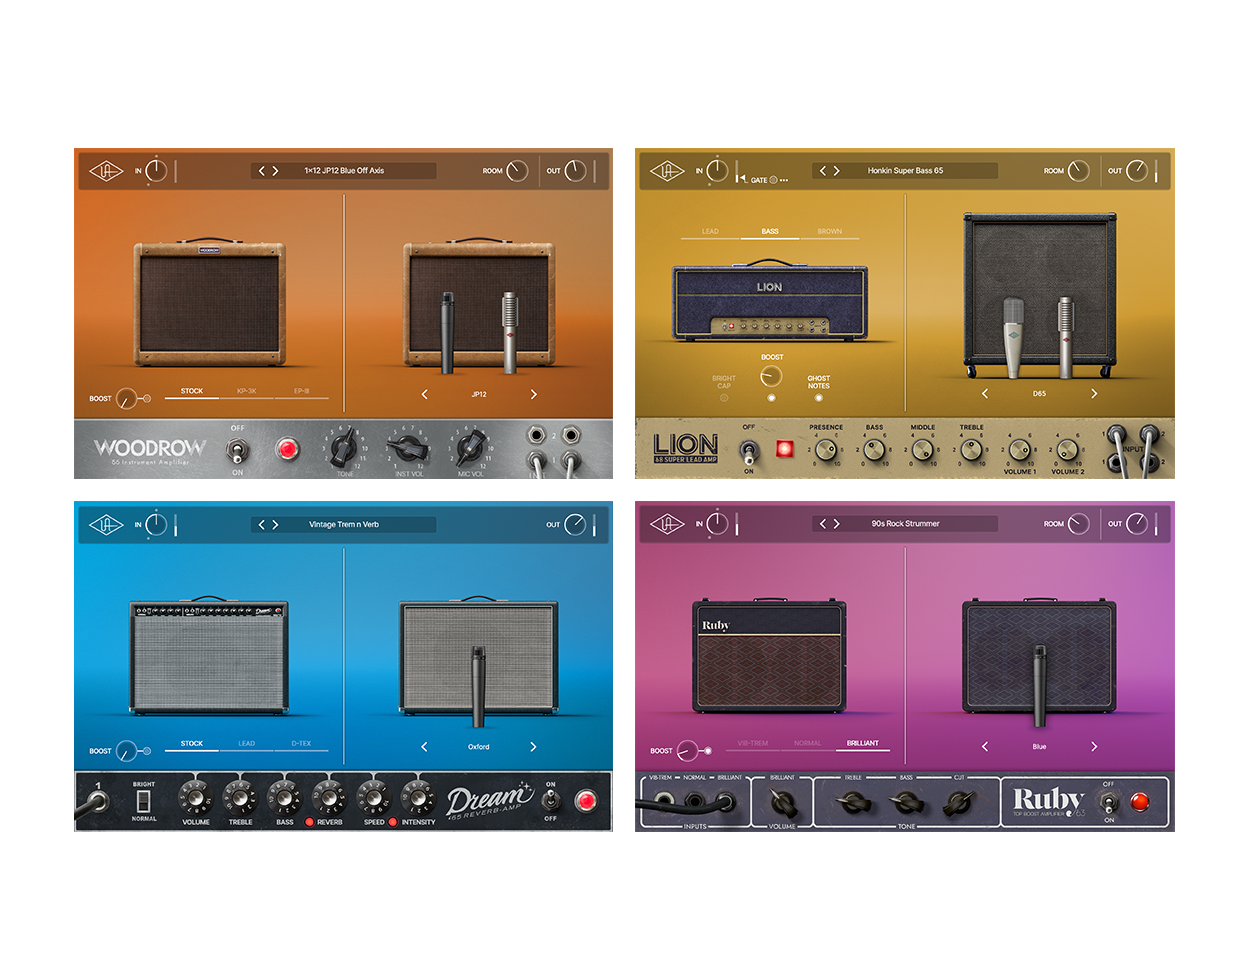Select the BASS channel tab in Lion
1248x980 pixels.
pyautogui.click(x=770, y=231)
